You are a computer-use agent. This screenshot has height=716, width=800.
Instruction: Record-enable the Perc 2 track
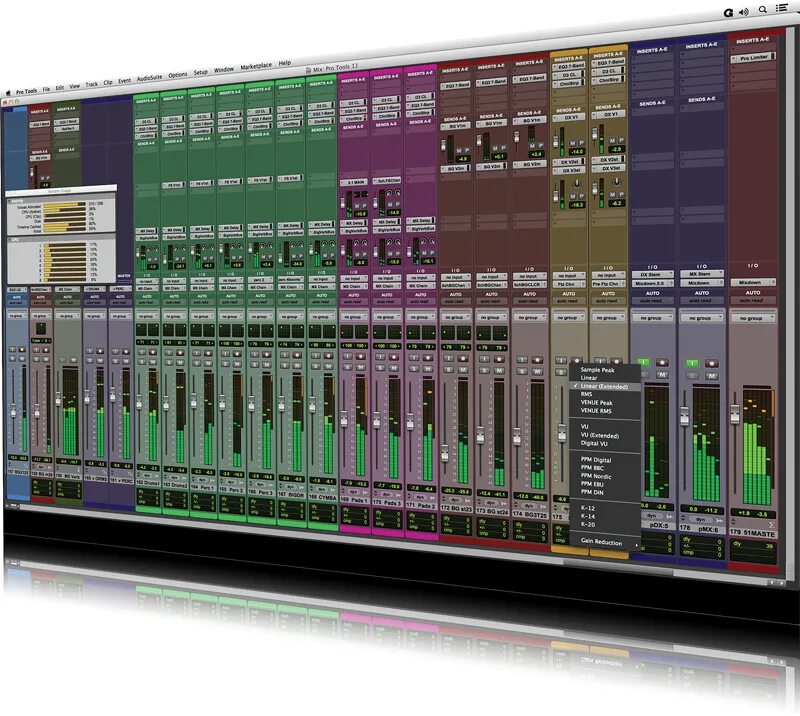point(237,353)
